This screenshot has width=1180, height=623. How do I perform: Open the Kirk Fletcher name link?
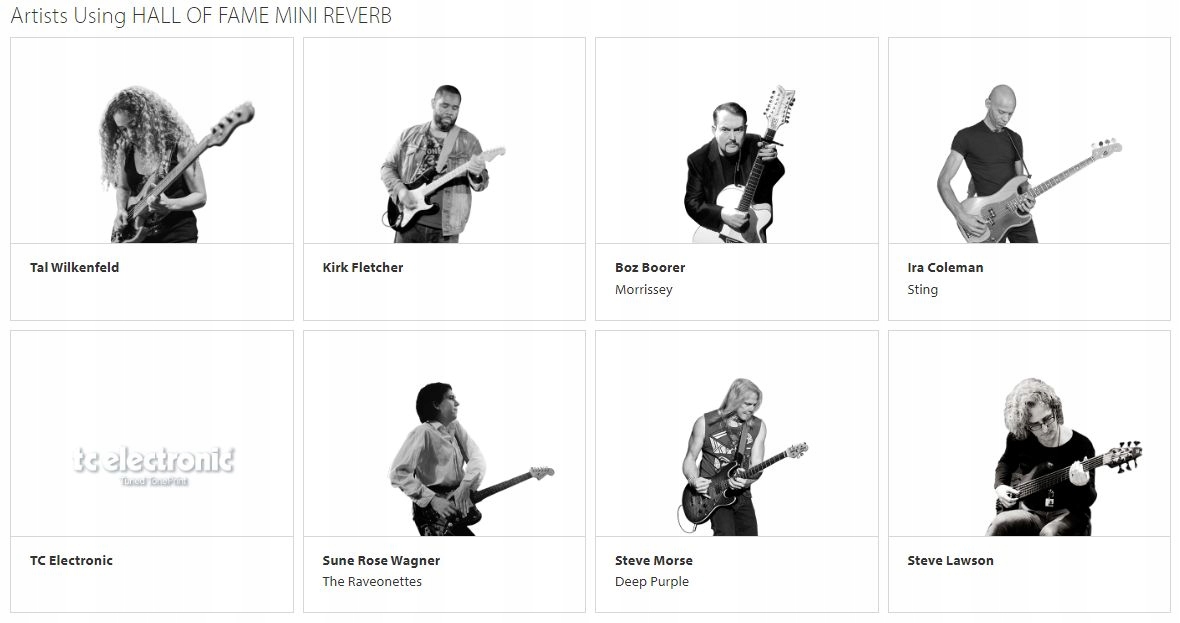tap(363, 267)
